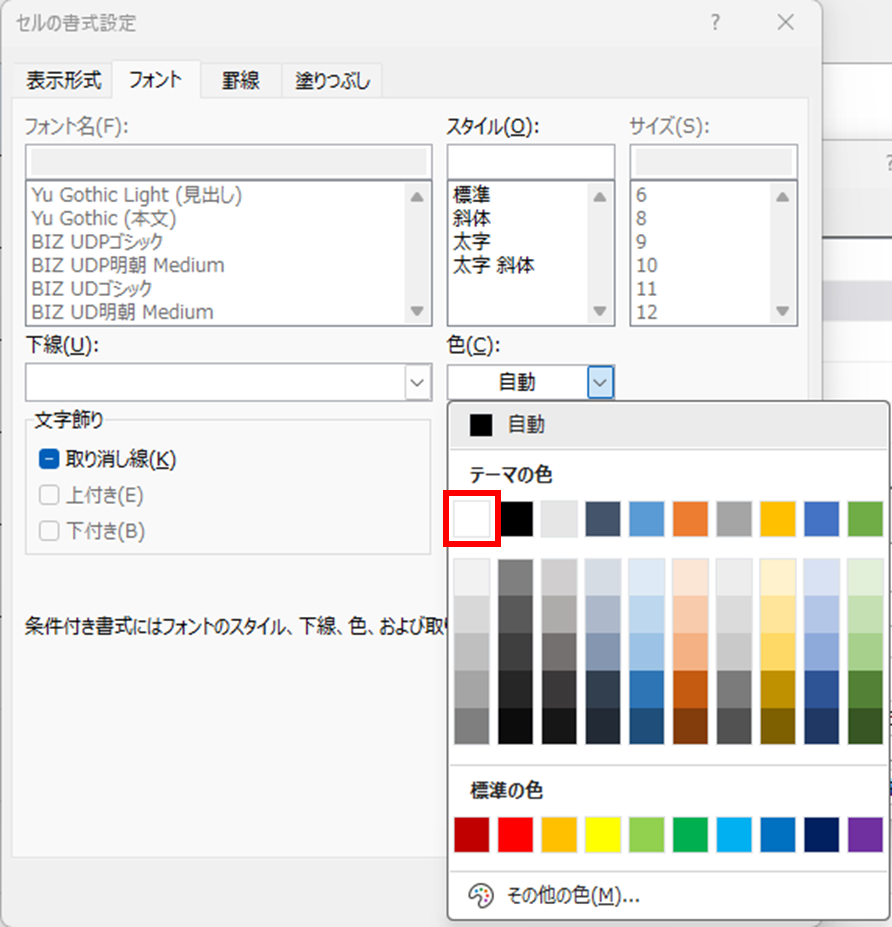Screen dimensions: 892x927
Task: Select font size 6
Action: pos(641,195)
